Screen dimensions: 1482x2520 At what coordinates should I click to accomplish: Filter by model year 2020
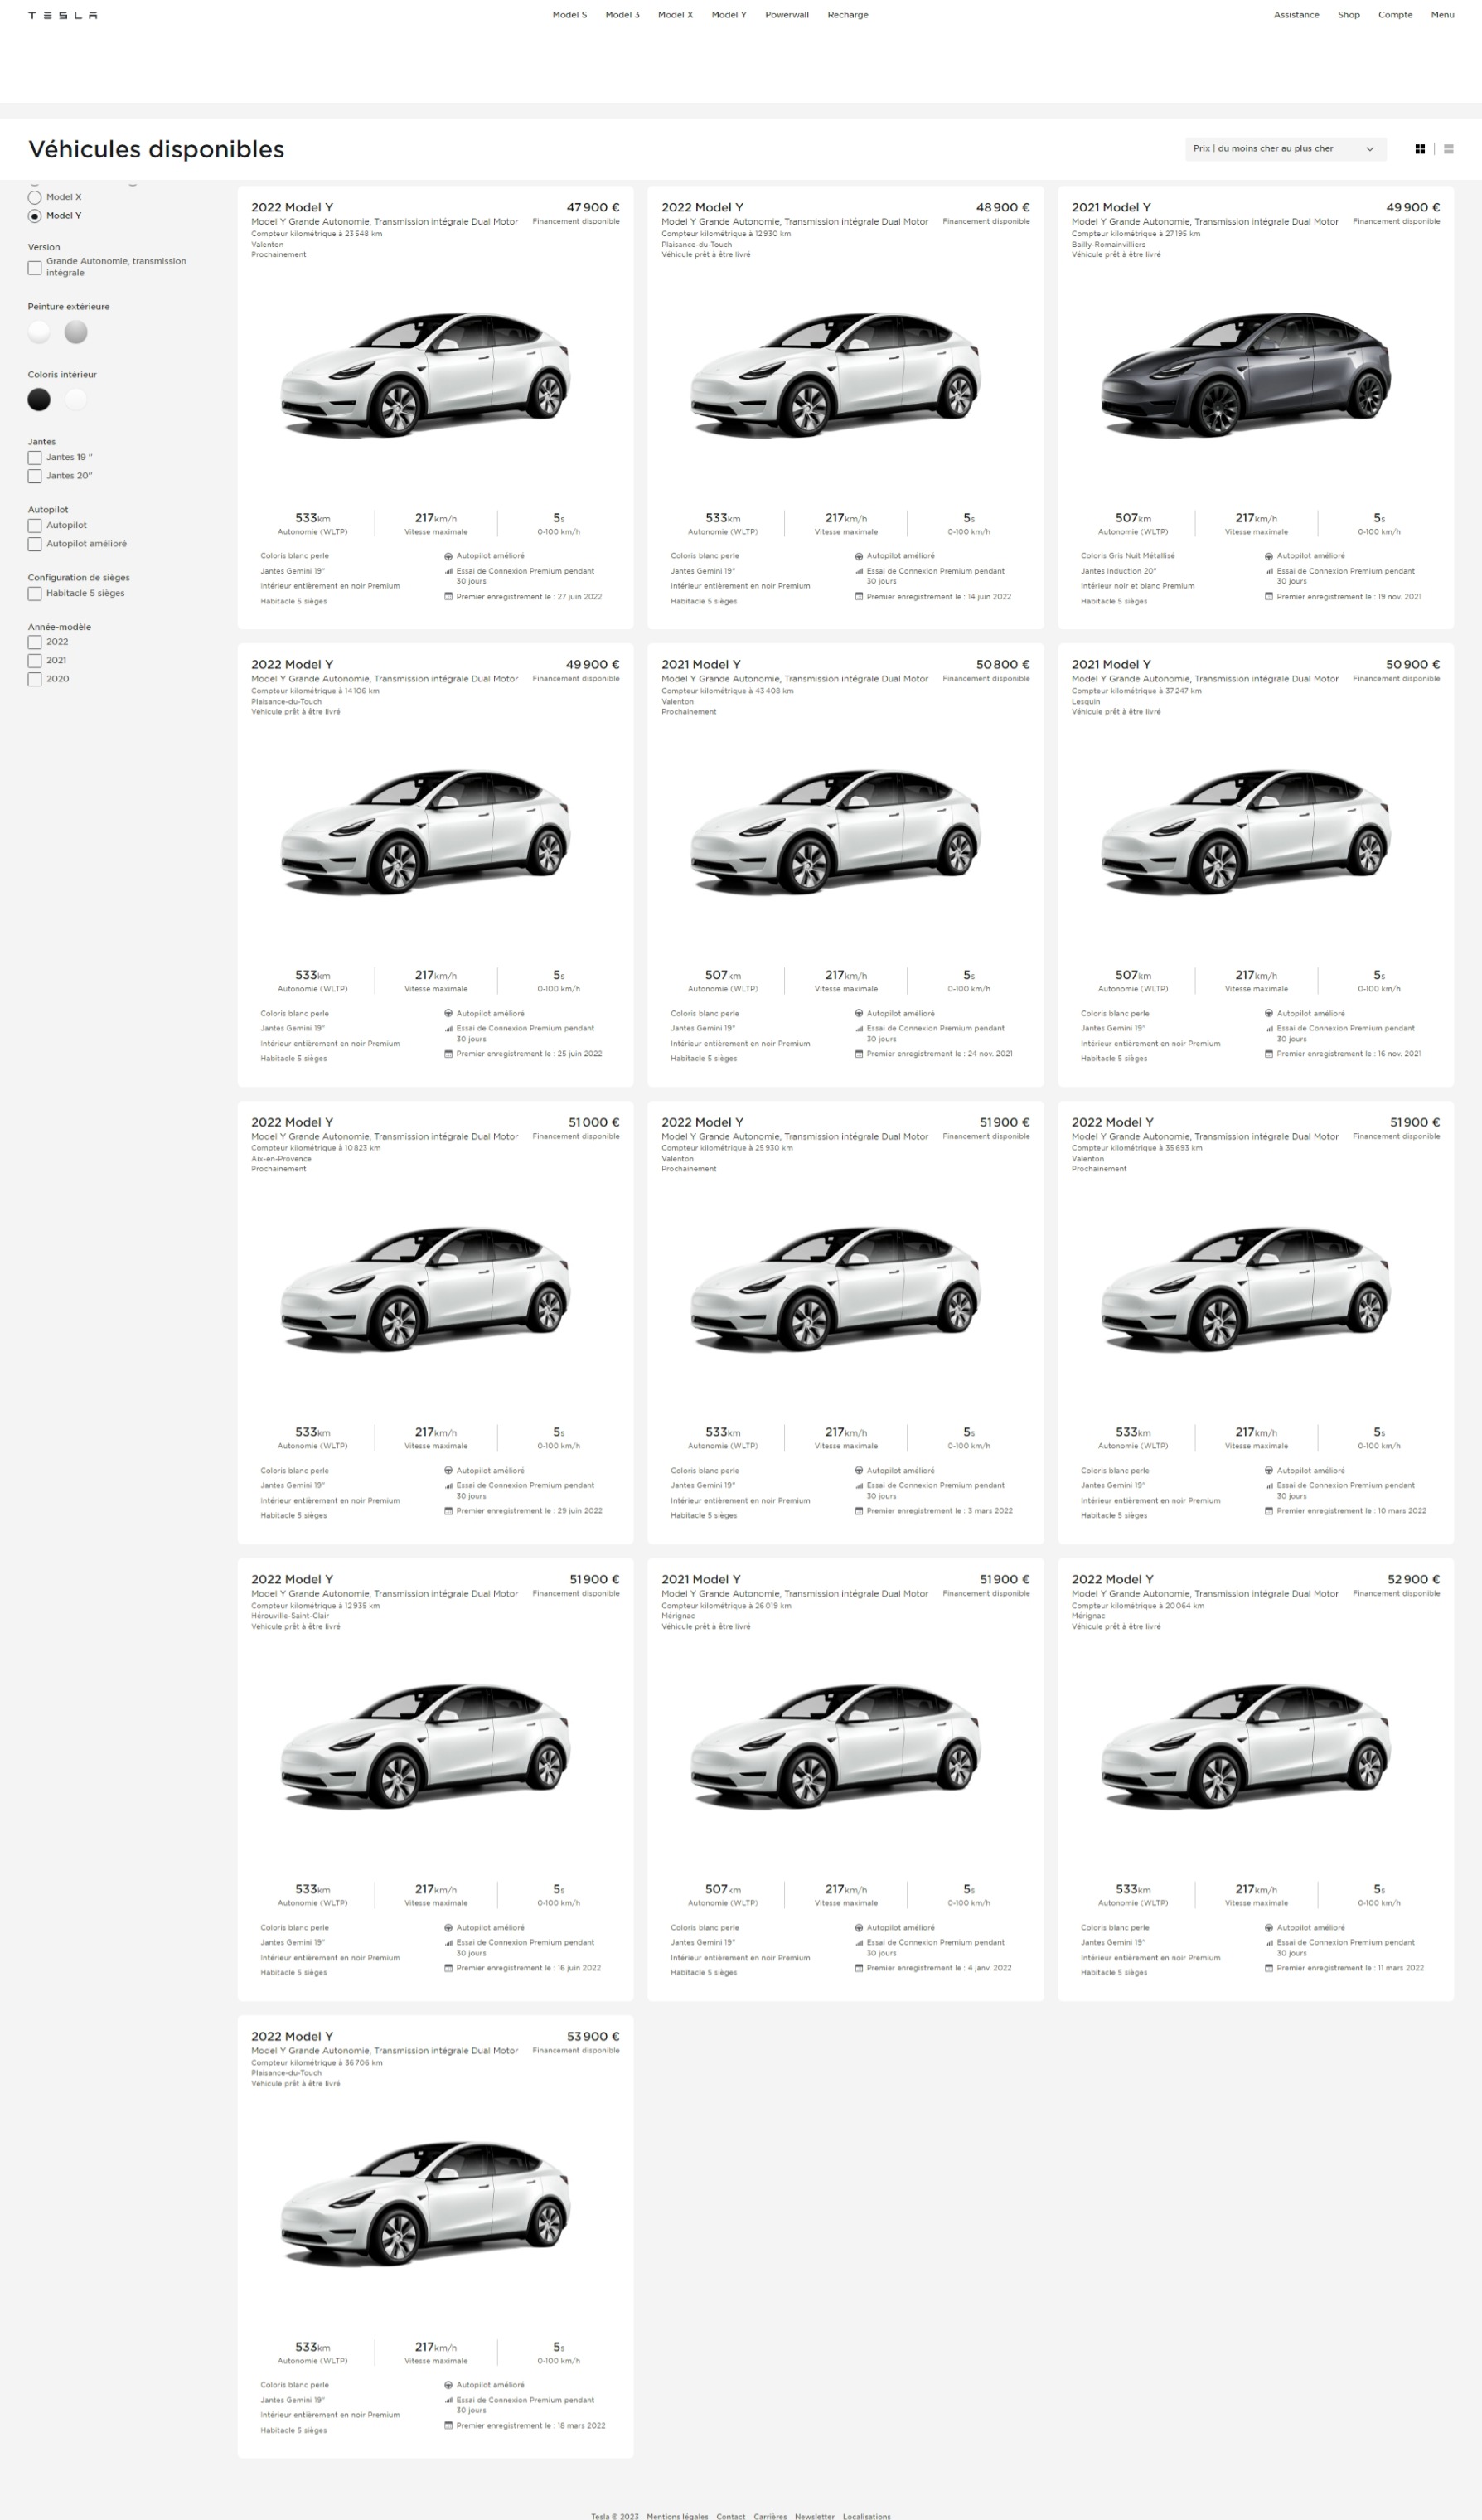click(x=35, y=680)
